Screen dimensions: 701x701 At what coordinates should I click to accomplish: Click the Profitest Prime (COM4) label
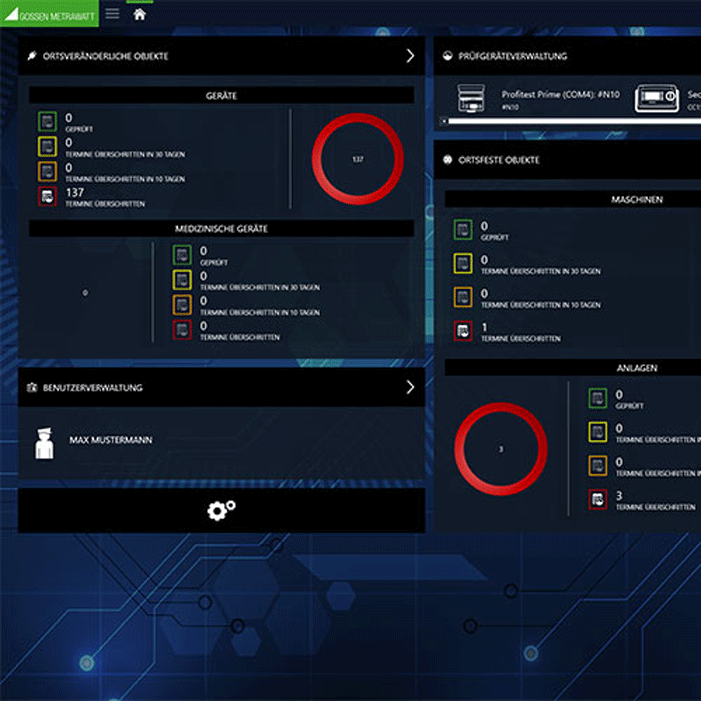pos(560,94)
